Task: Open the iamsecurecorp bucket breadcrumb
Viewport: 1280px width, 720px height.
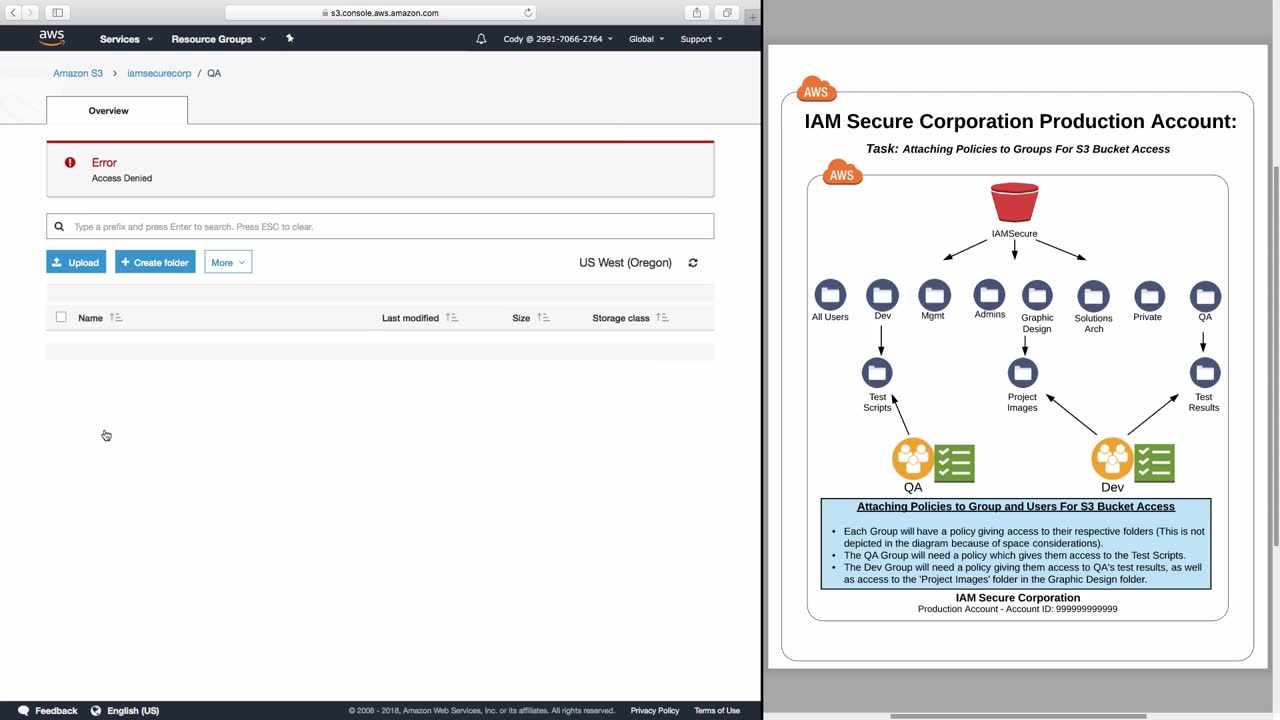Action: (159, 73)
